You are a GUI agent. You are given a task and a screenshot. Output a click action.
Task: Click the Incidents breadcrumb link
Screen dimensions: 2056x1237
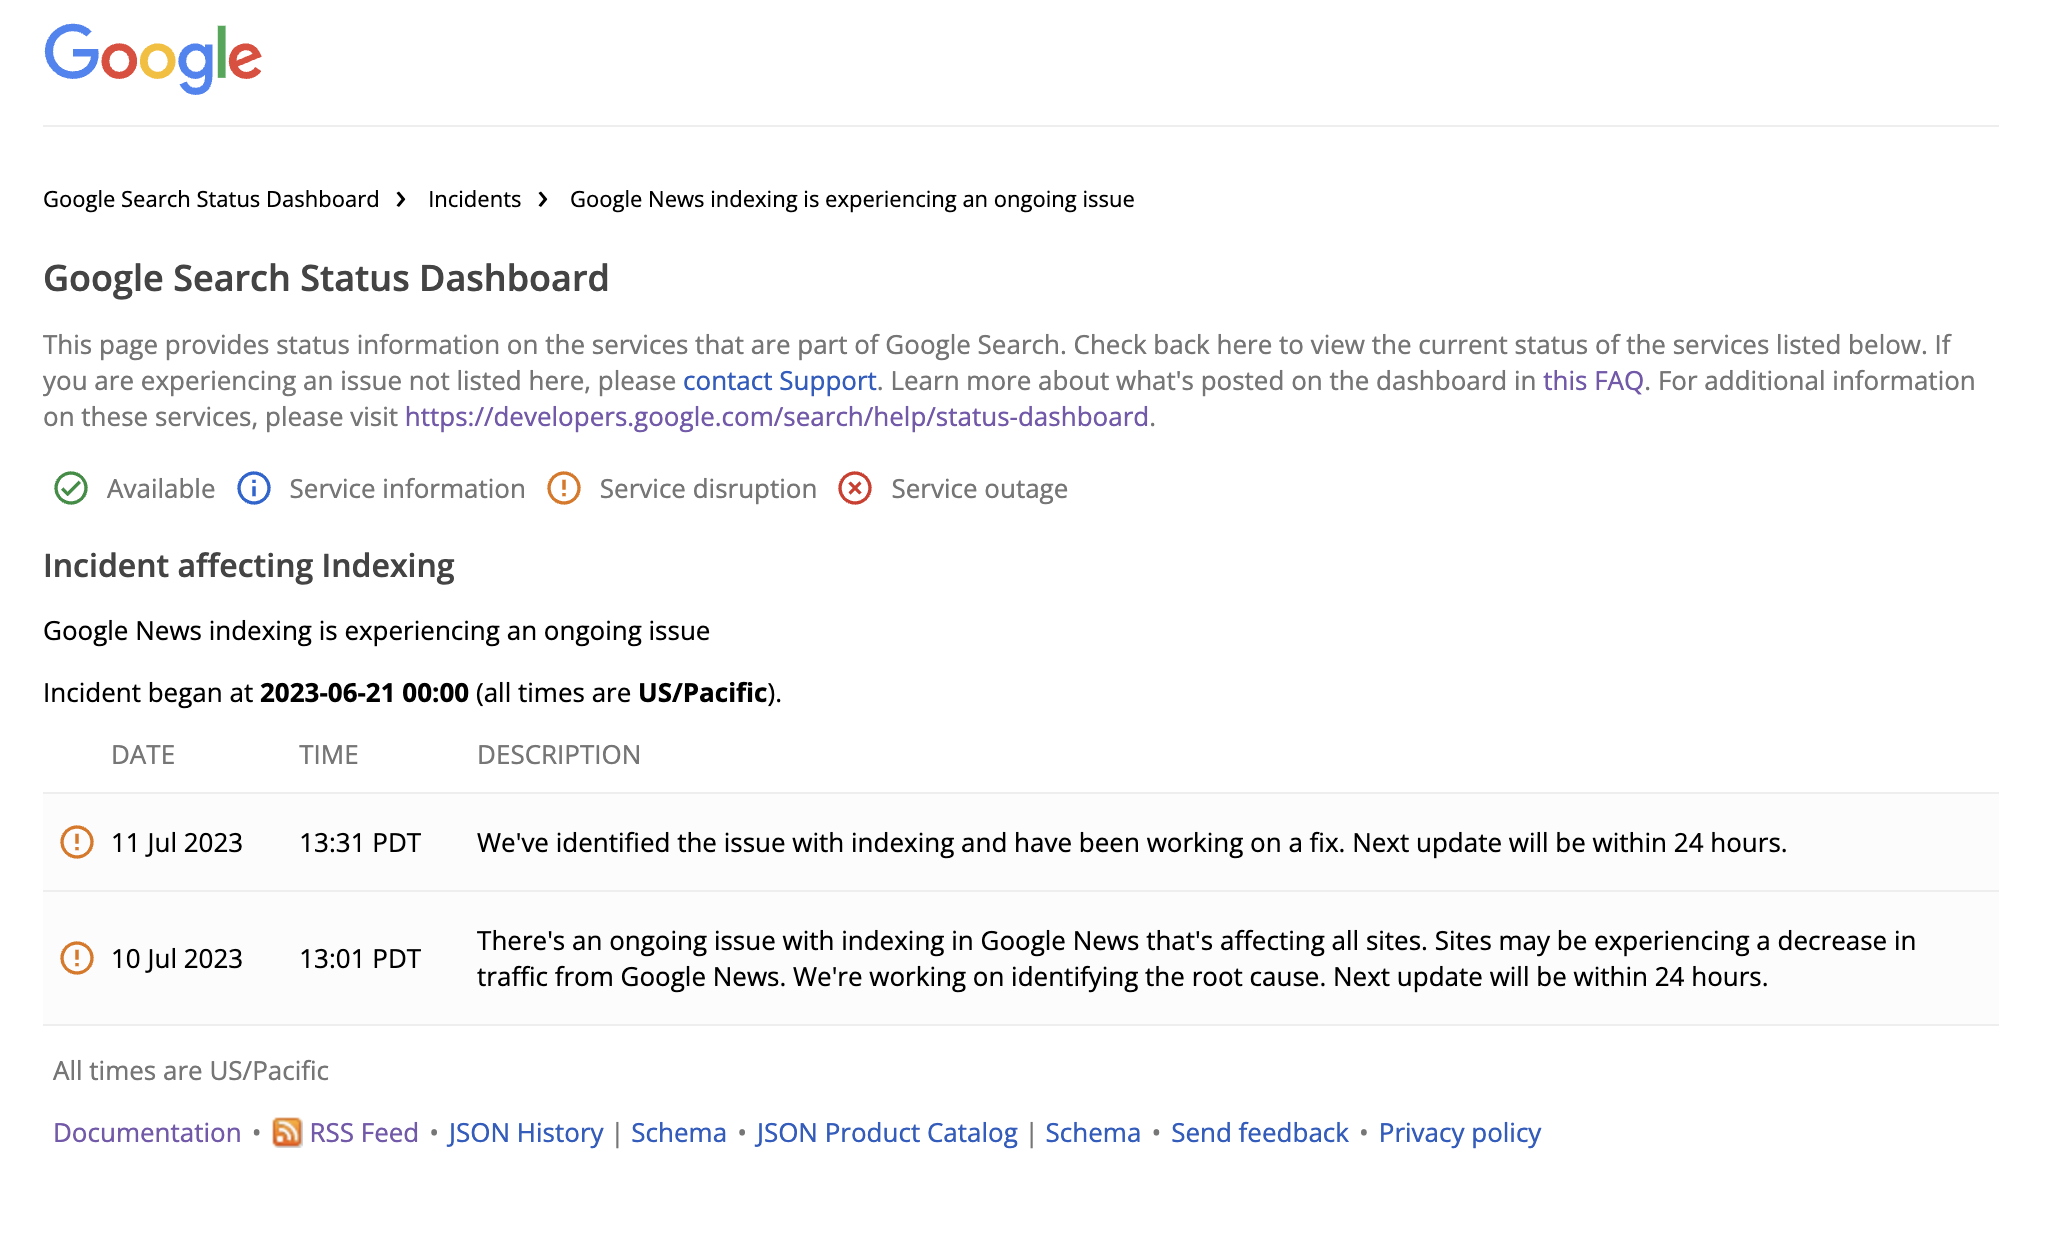click(x=474, y=197)
